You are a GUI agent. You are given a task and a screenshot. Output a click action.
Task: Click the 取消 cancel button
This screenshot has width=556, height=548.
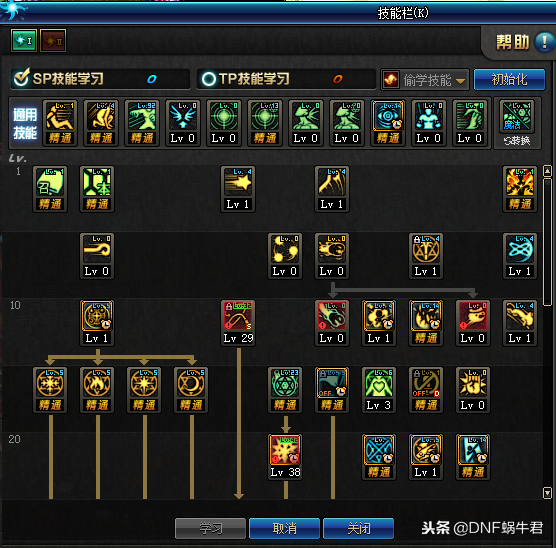284,528
